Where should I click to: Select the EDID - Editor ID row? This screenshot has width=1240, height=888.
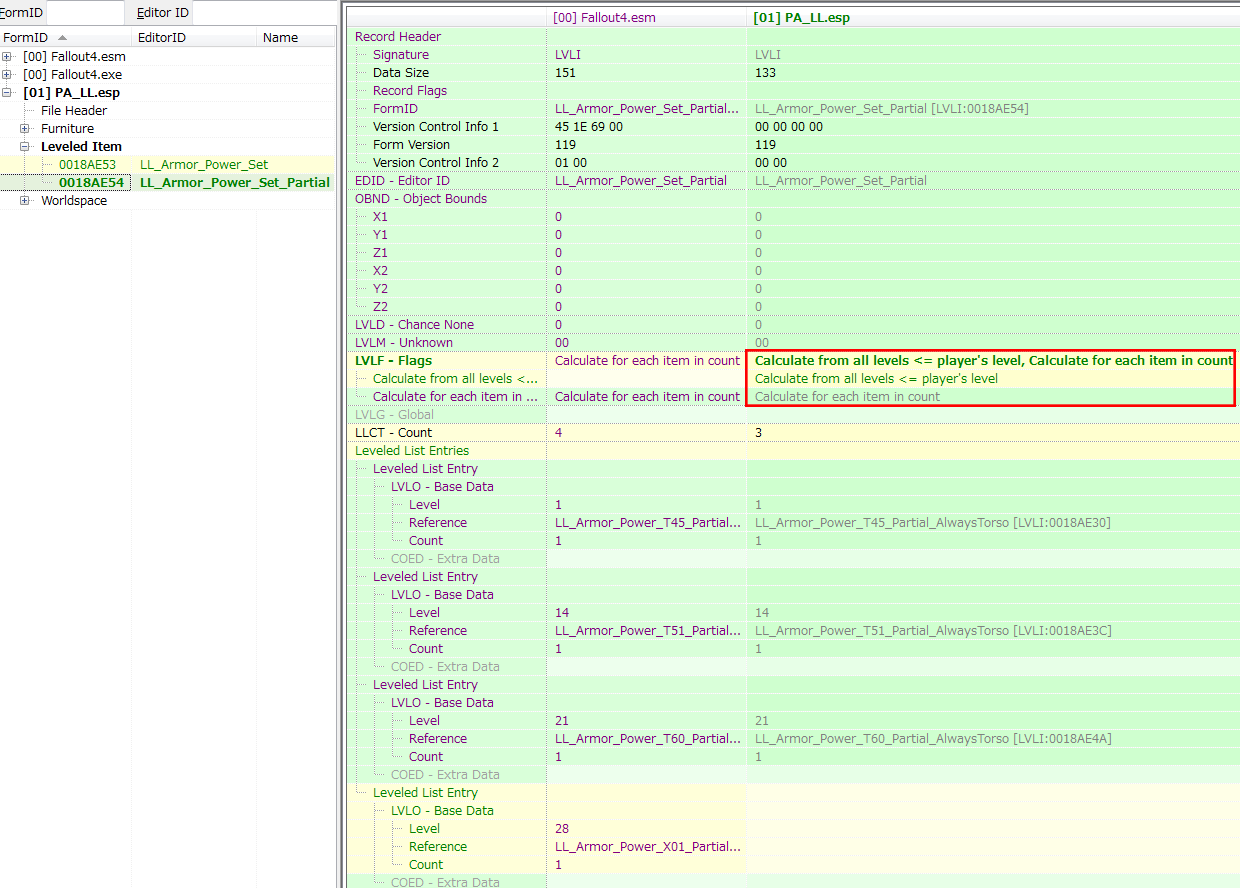pos(402,180)
